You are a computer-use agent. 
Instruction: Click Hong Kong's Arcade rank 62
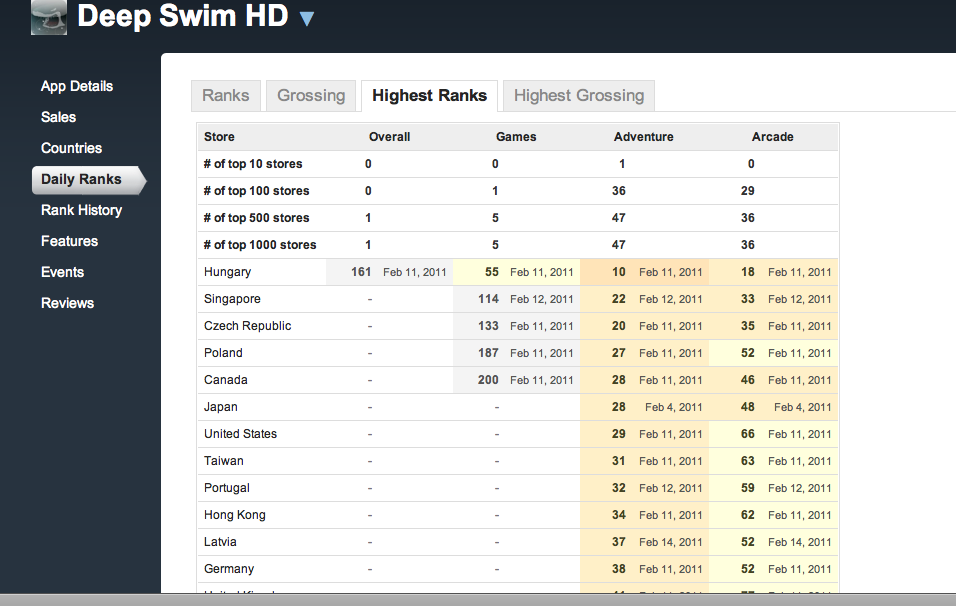click(748, 515)
